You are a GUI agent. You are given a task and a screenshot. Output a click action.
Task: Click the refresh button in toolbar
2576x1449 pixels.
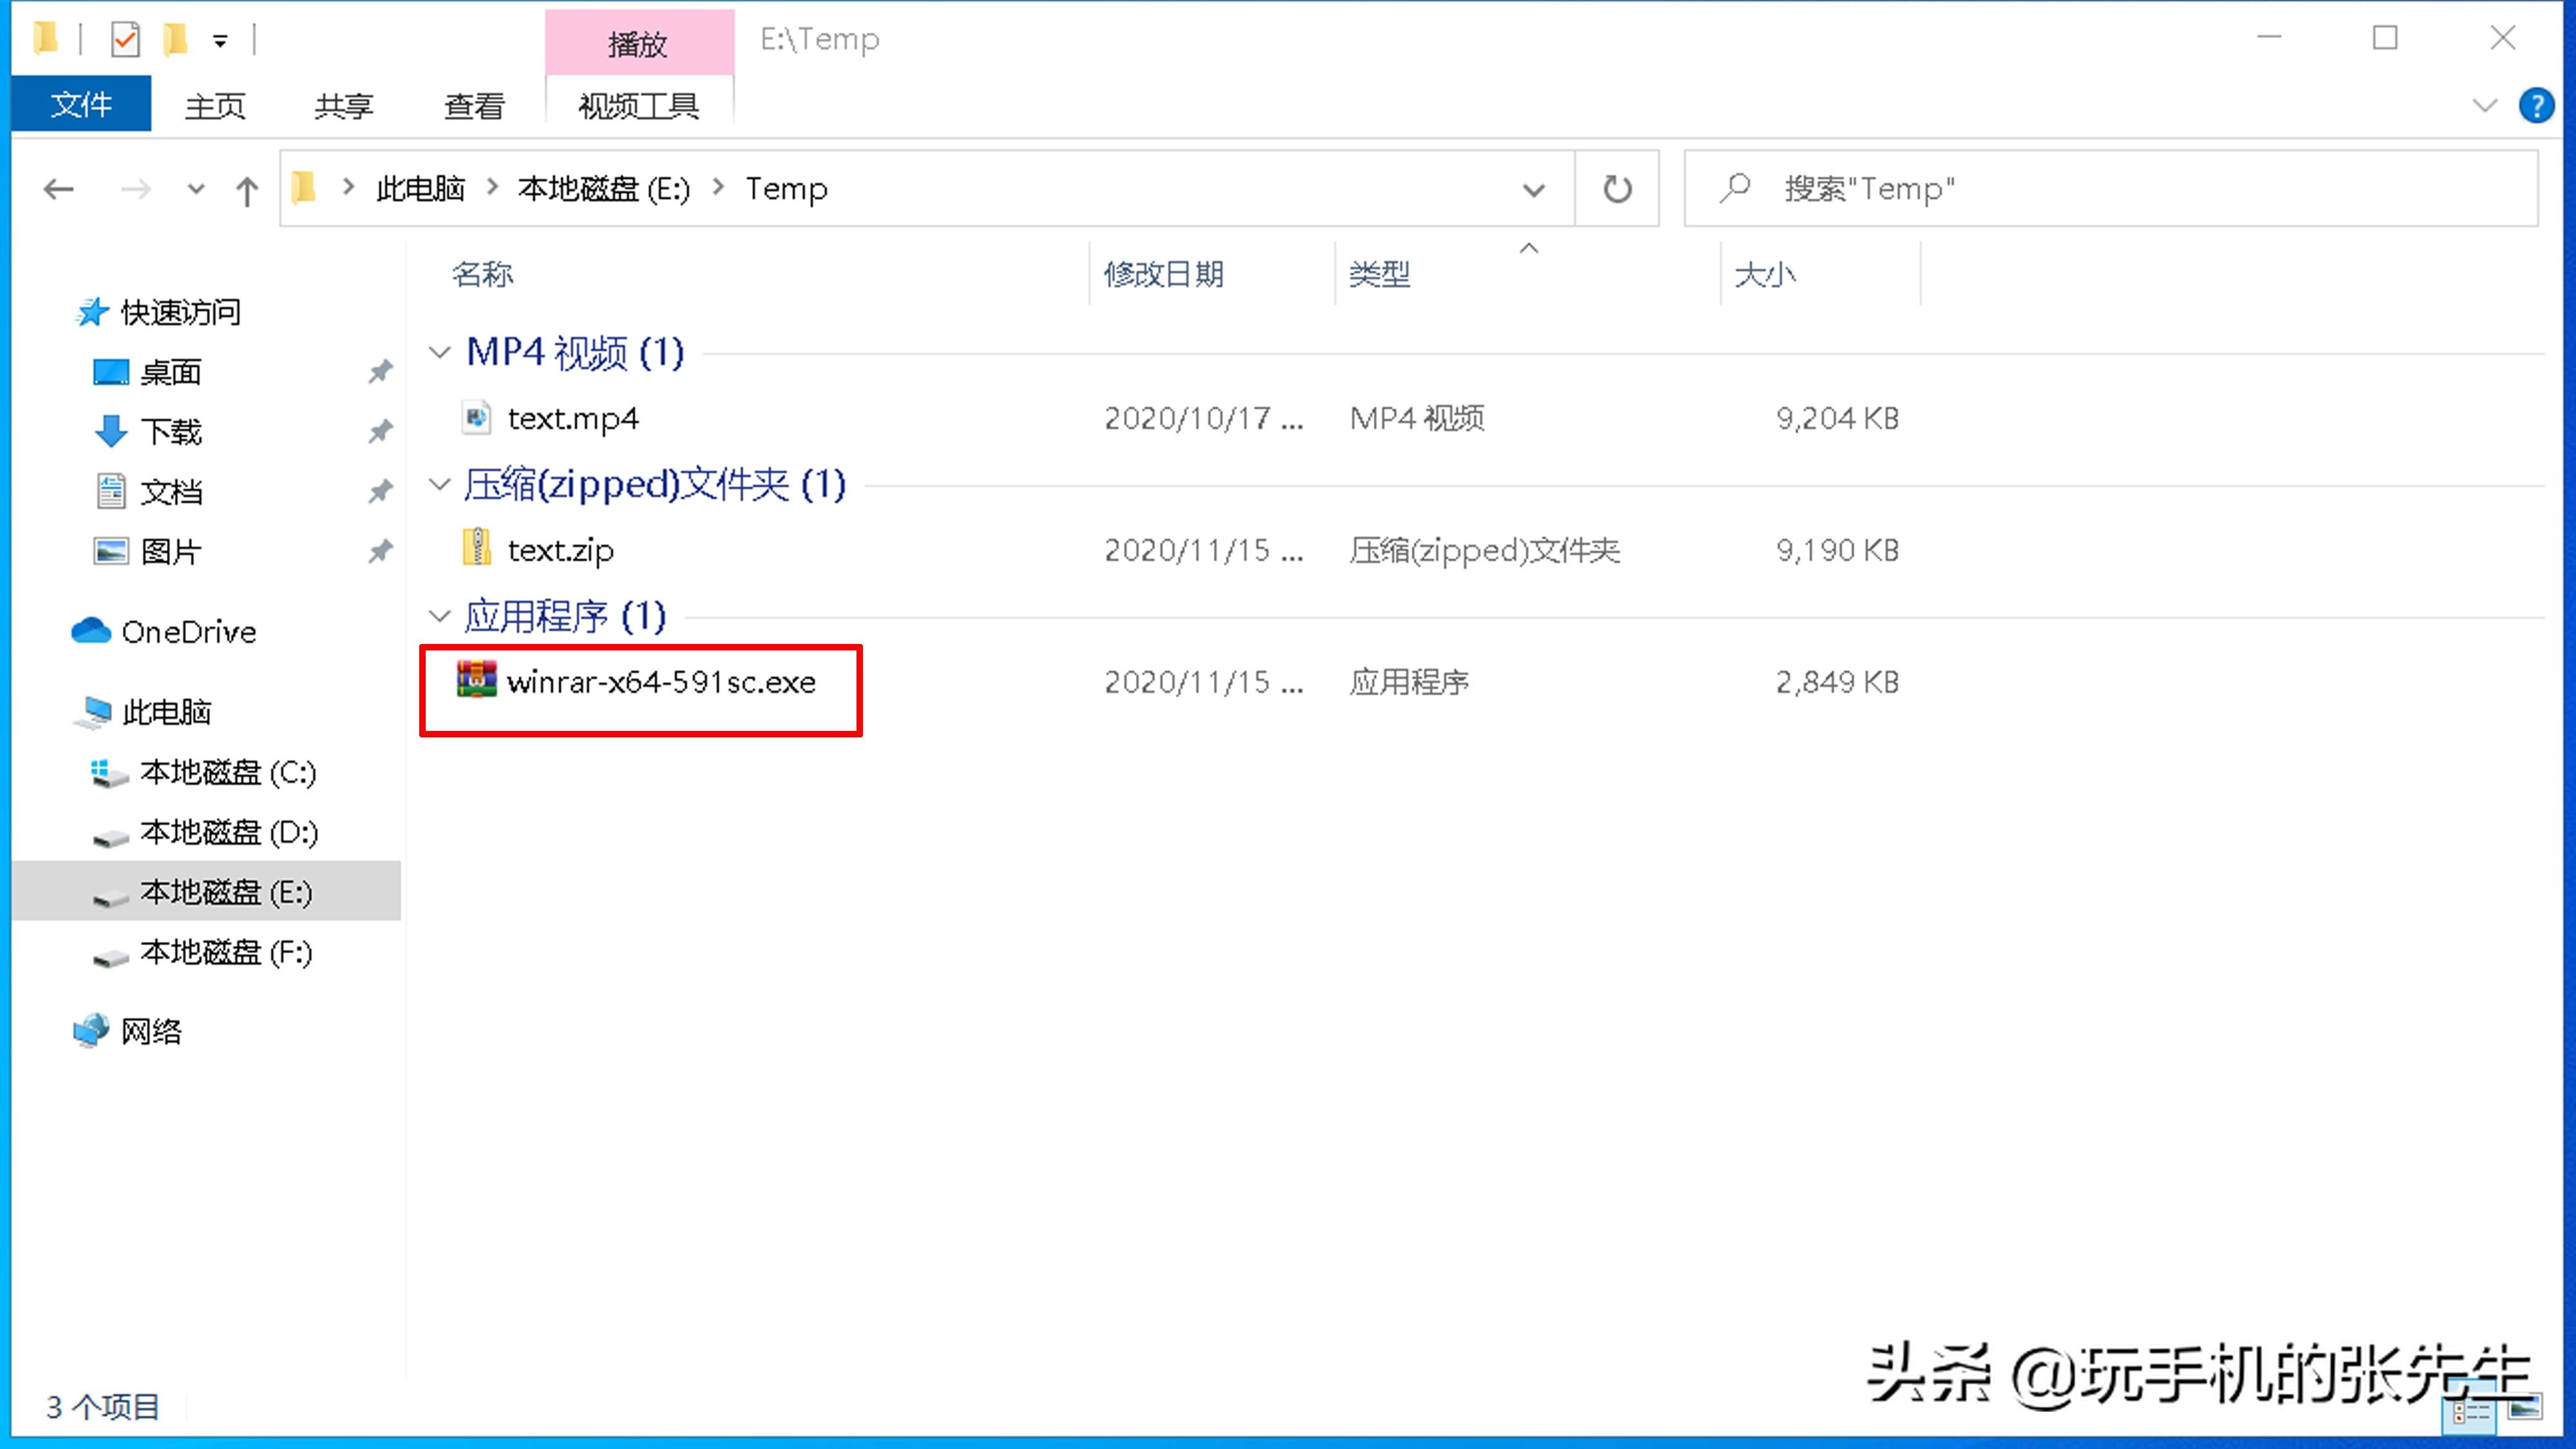point(1617,189)
